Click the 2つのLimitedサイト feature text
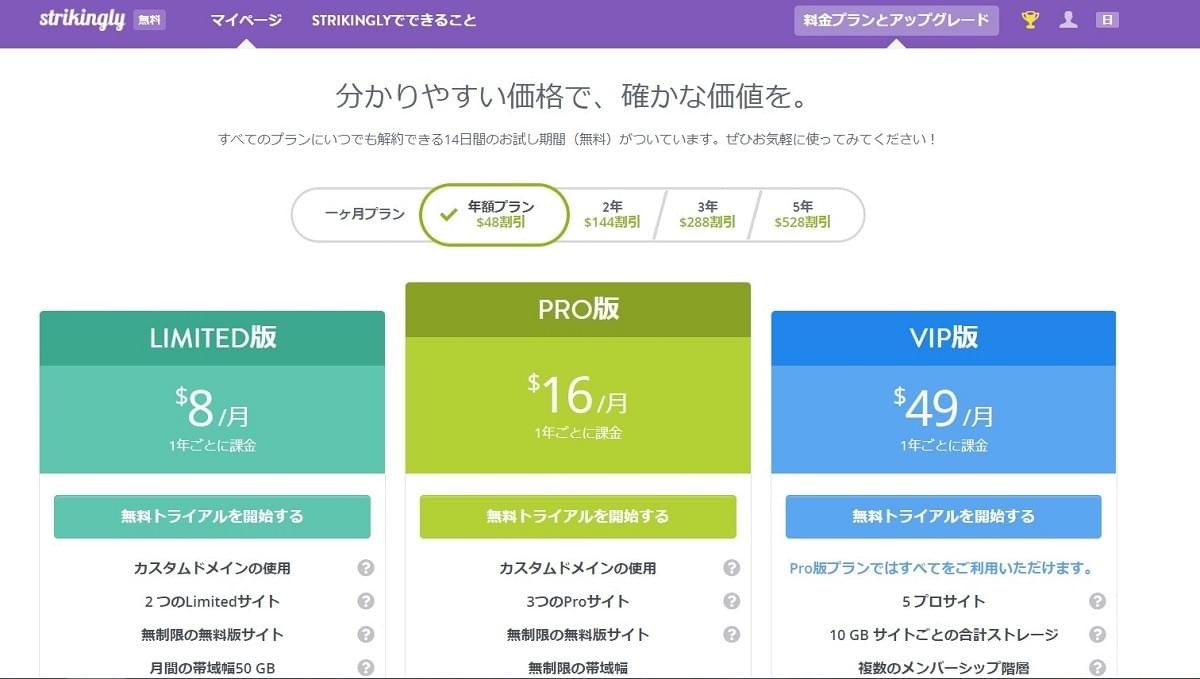Image resolution: width=1200 pixels, height=679 pixels. 212,601
